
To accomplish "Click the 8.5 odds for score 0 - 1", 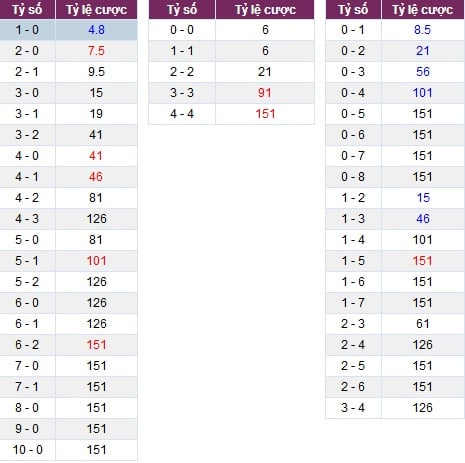I will pos(423,30).
